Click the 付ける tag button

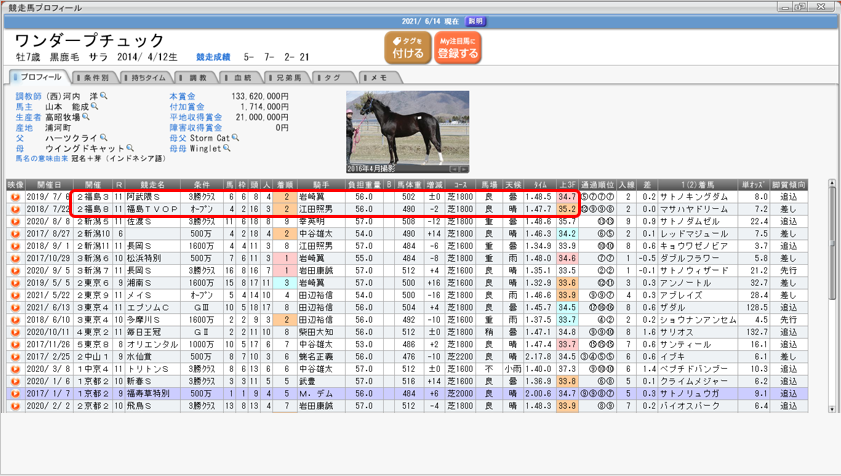tap(408, 48)
